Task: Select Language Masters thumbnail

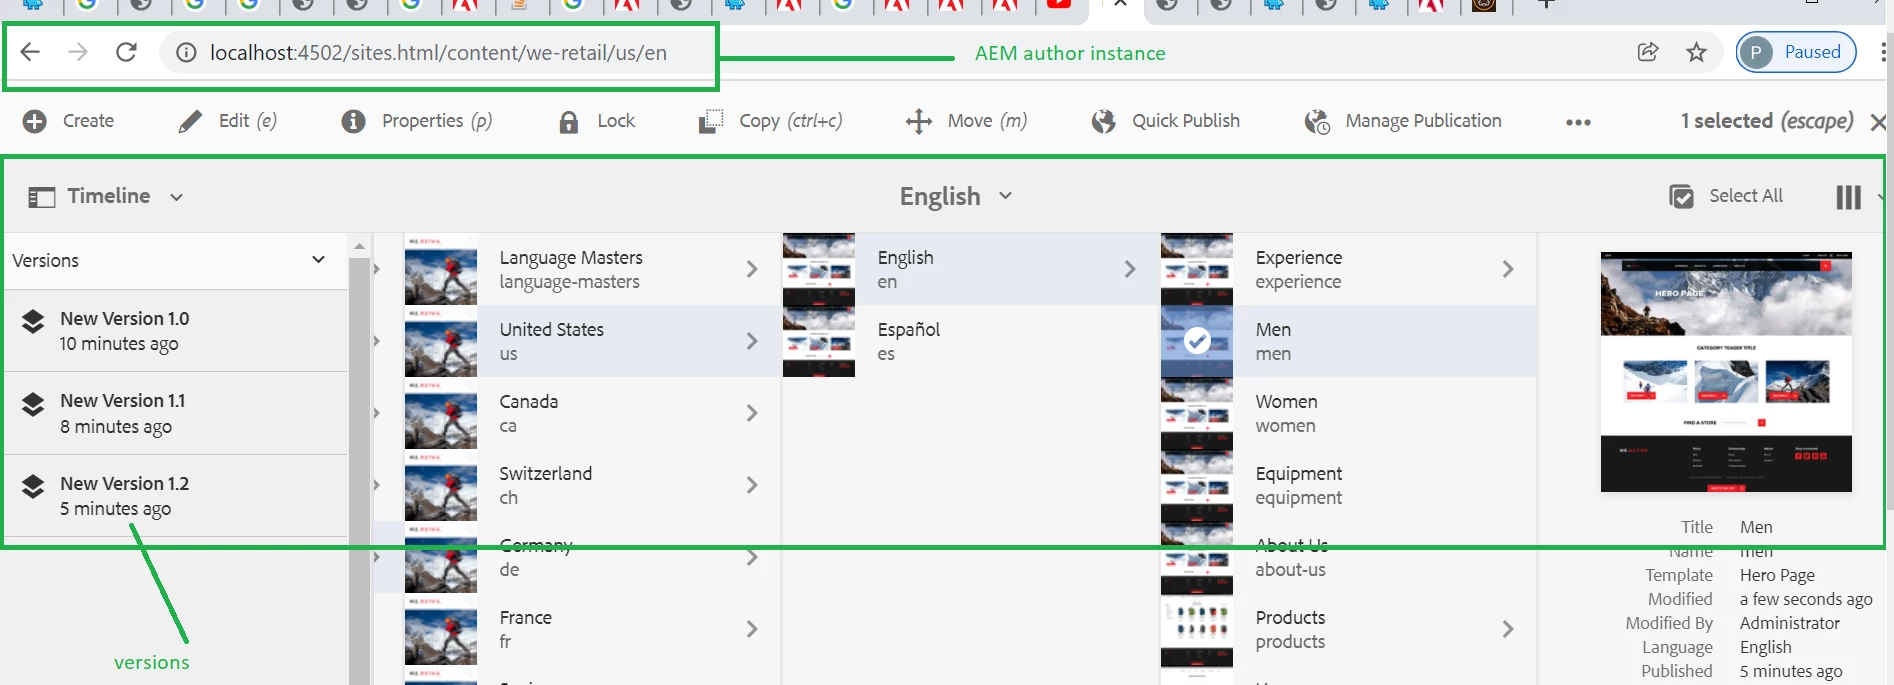Action: (441, 269)
